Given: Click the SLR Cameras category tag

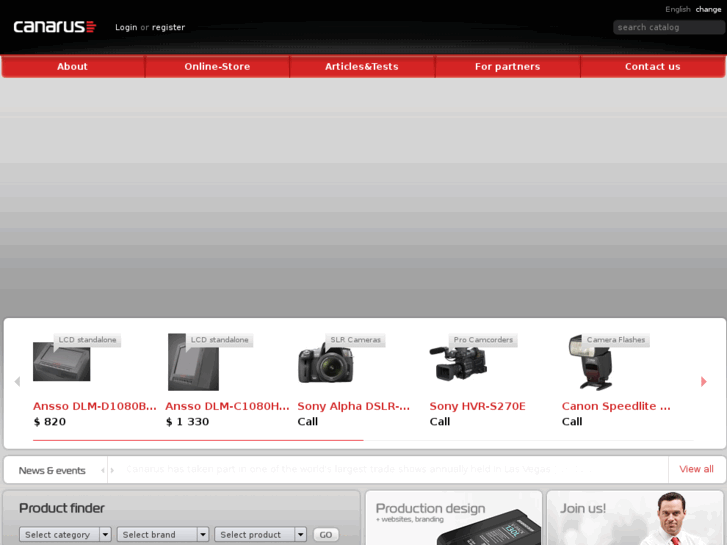Looking at the screenshot, I should (x=355, y=340).
